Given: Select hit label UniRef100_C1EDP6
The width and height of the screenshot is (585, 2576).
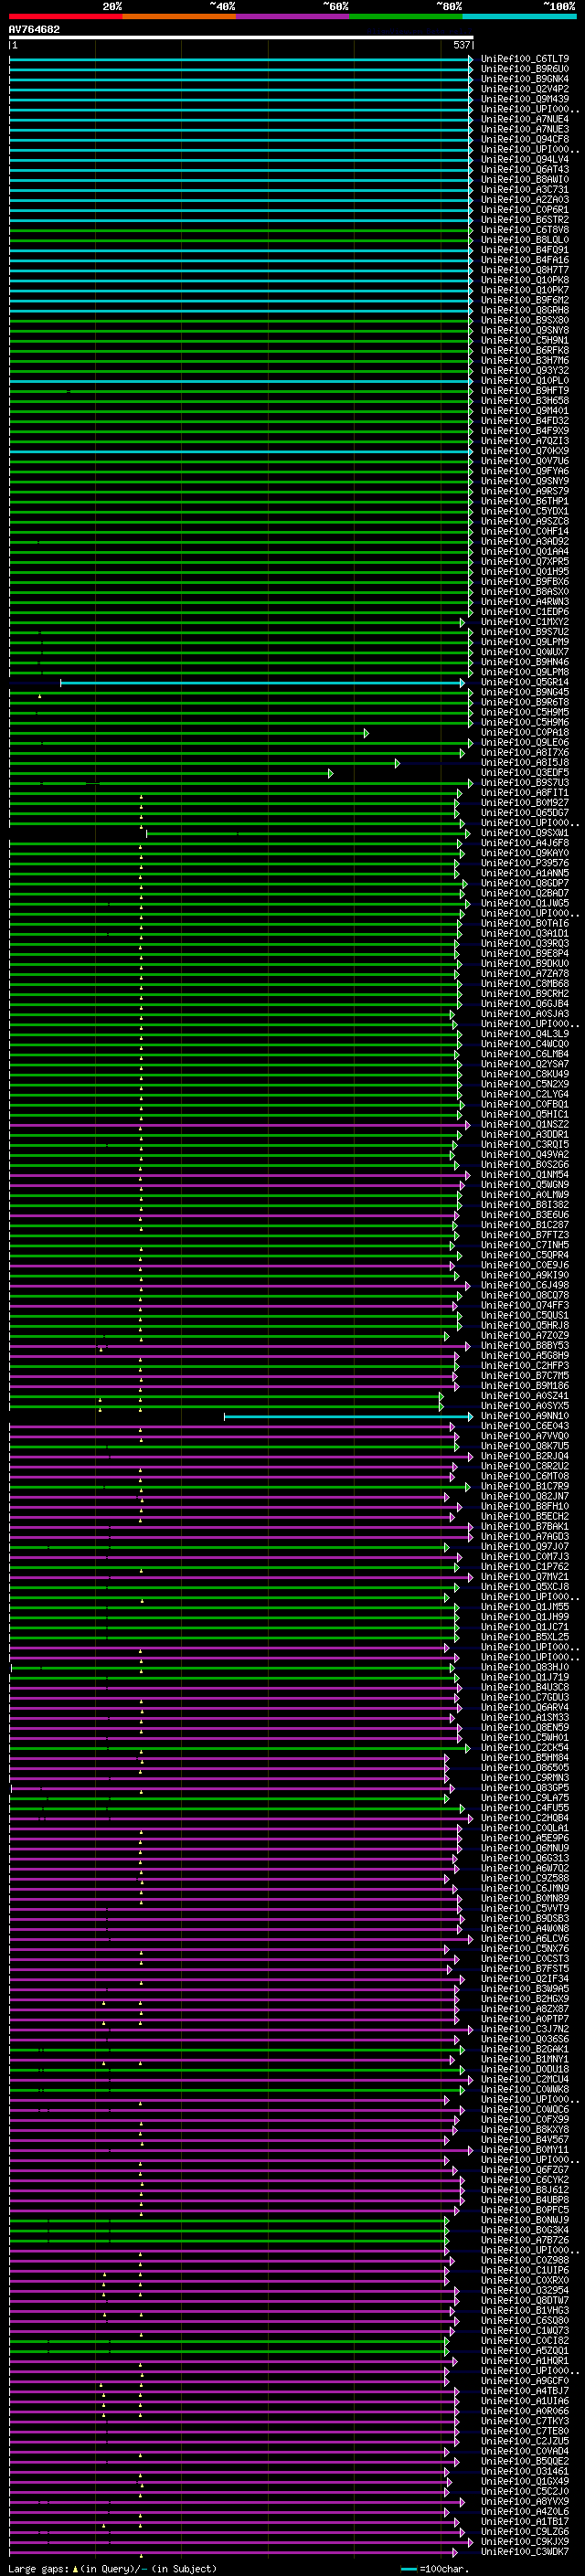Looking at the screenshot, I should [x=525, y=612].
